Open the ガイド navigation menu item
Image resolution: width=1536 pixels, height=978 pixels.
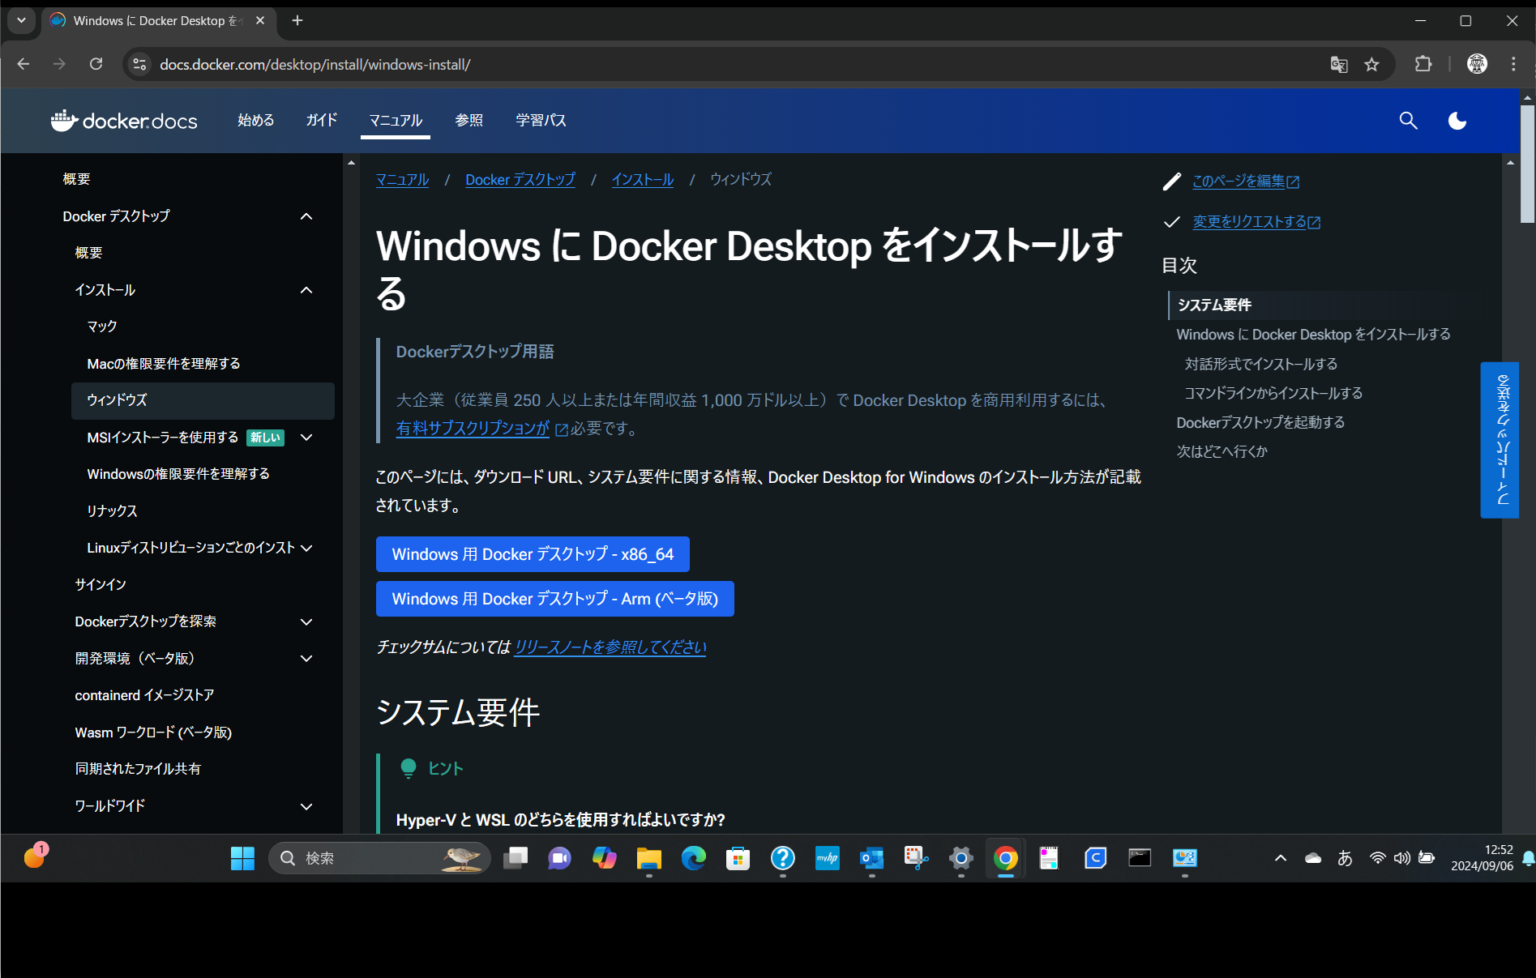tap(321, 120)
